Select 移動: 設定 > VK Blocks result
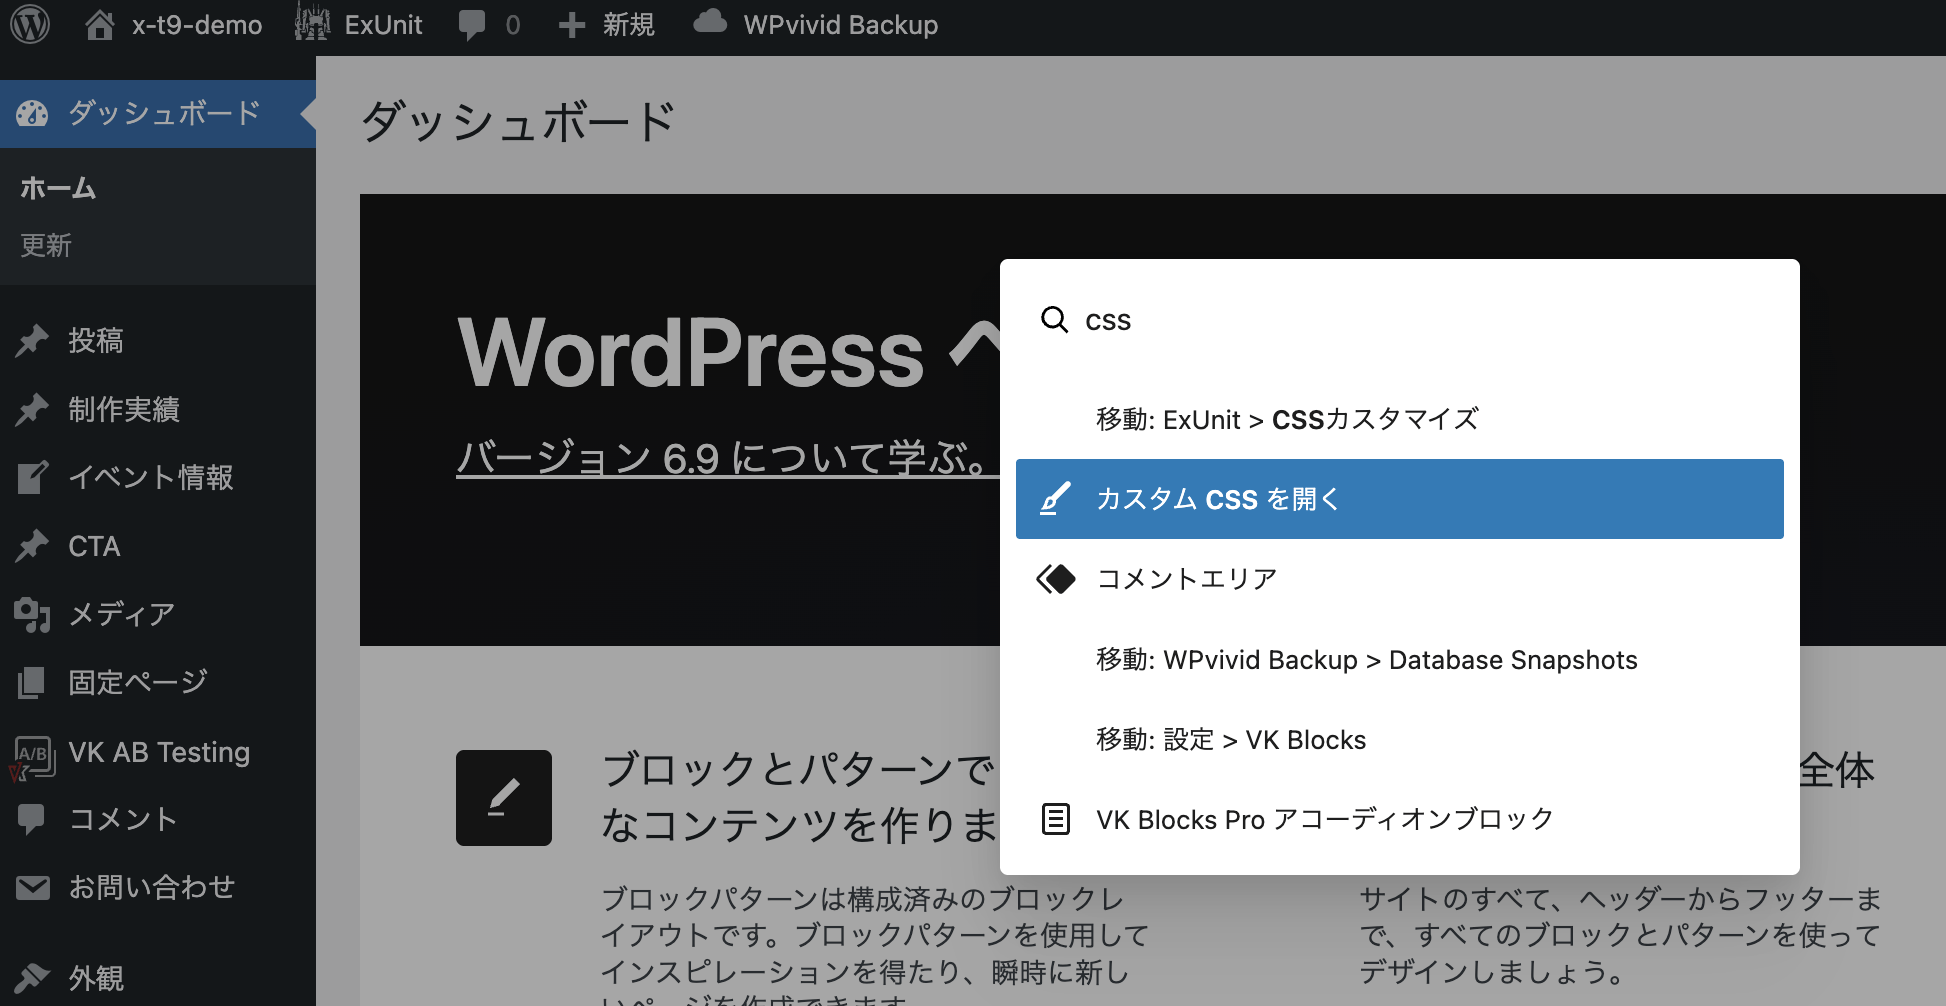The width and height of the screenshot is (1946, 1006). pos(1399,740)
